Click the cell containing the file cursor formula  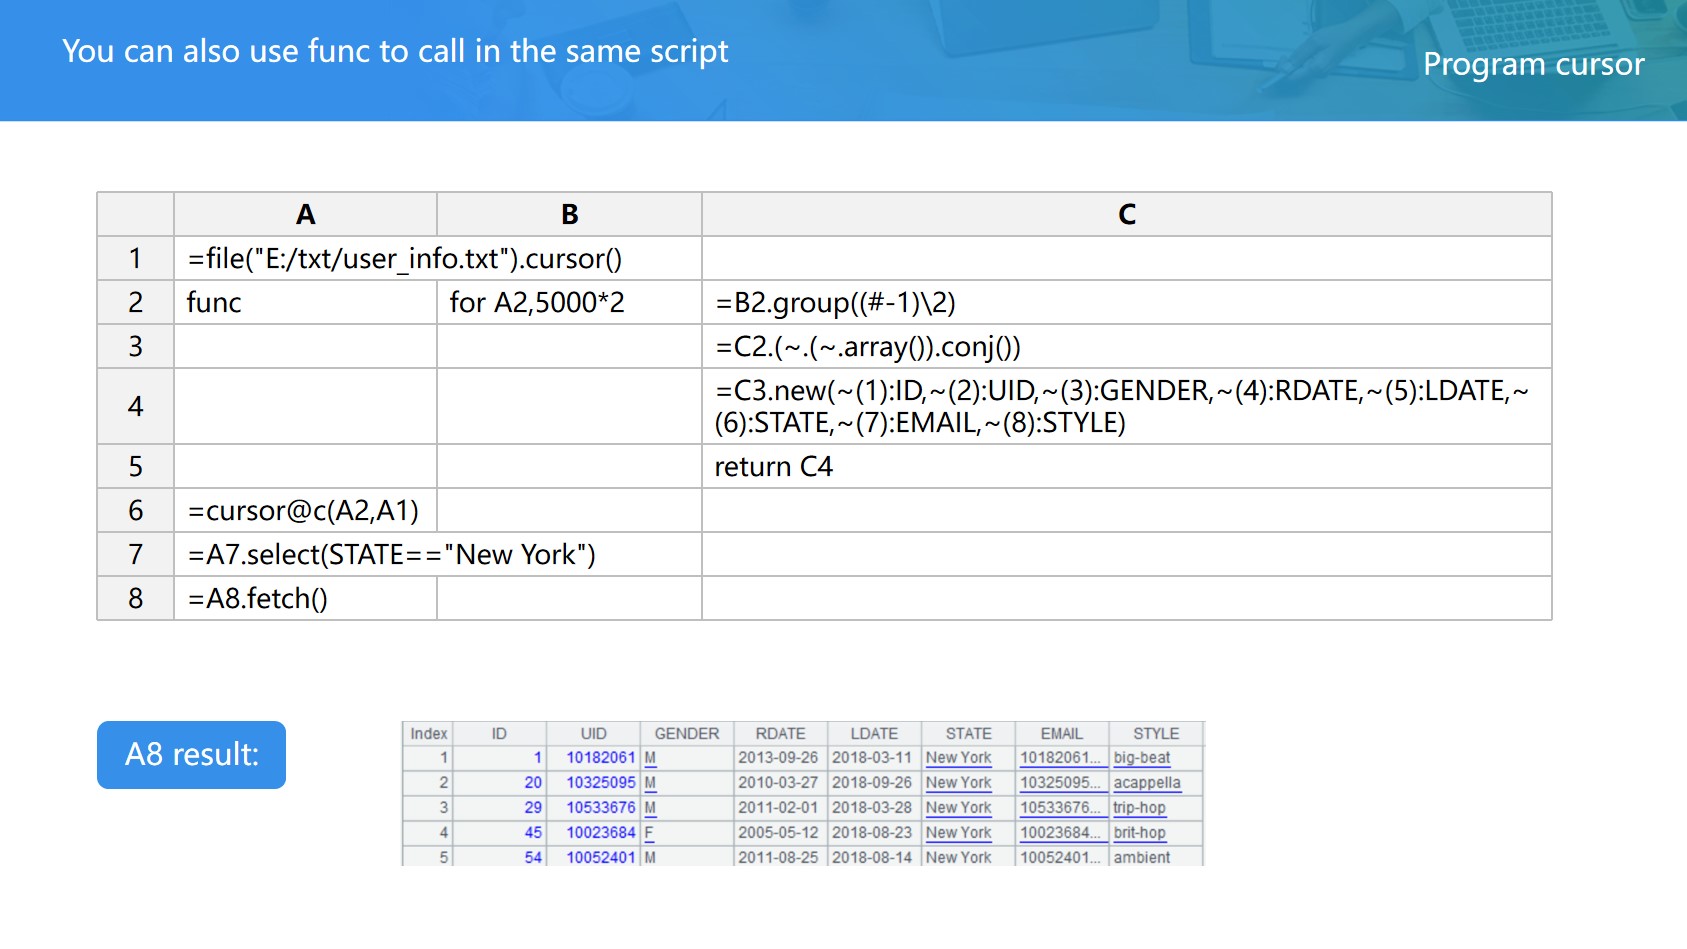click(405, 259)
